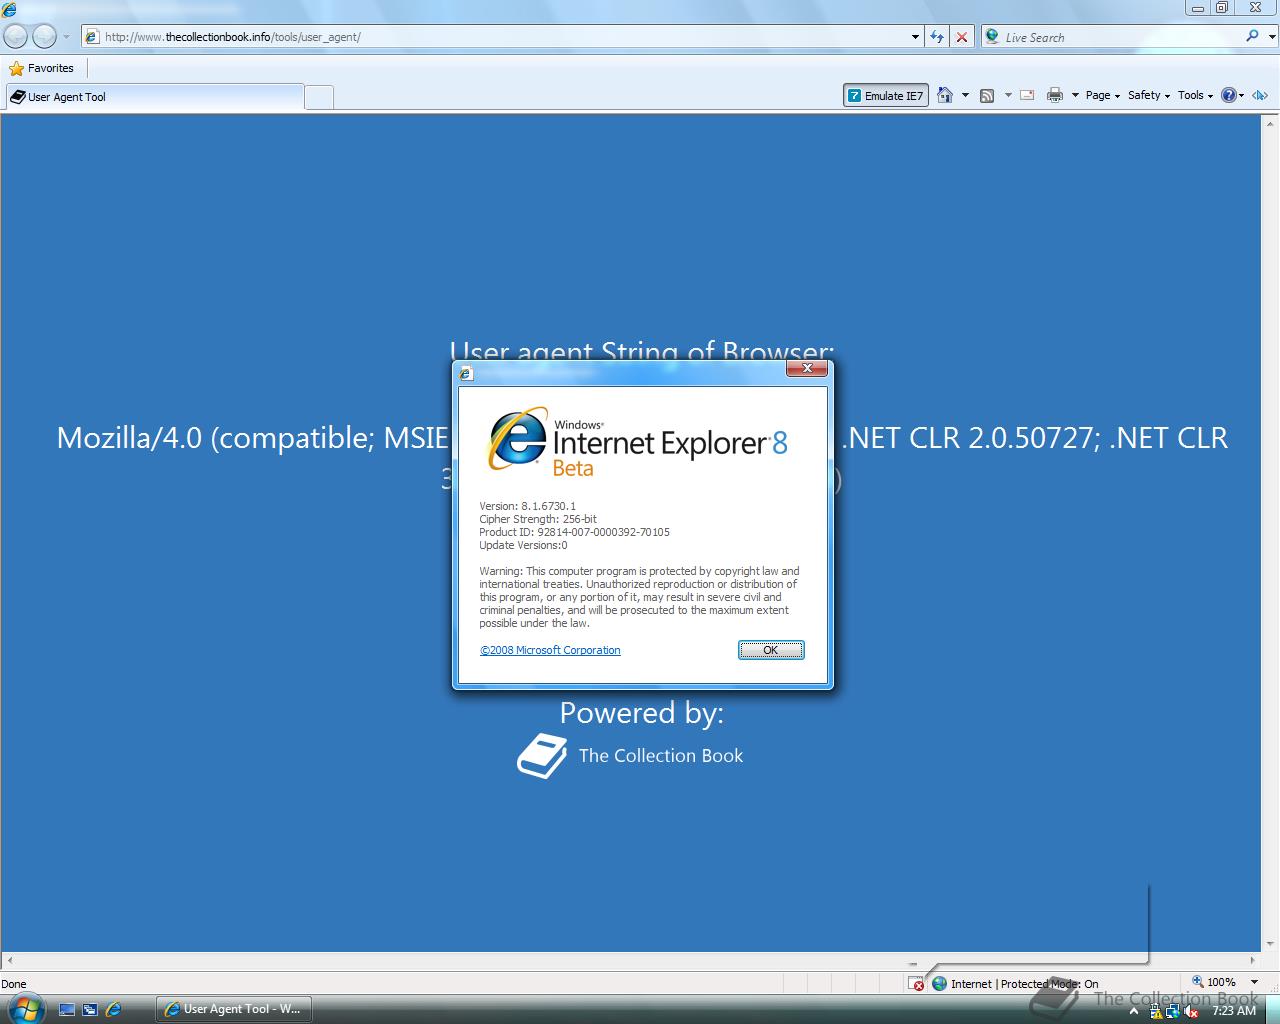
Task: Click the muted volume tray icon
Action: tap(1191, 1011)
